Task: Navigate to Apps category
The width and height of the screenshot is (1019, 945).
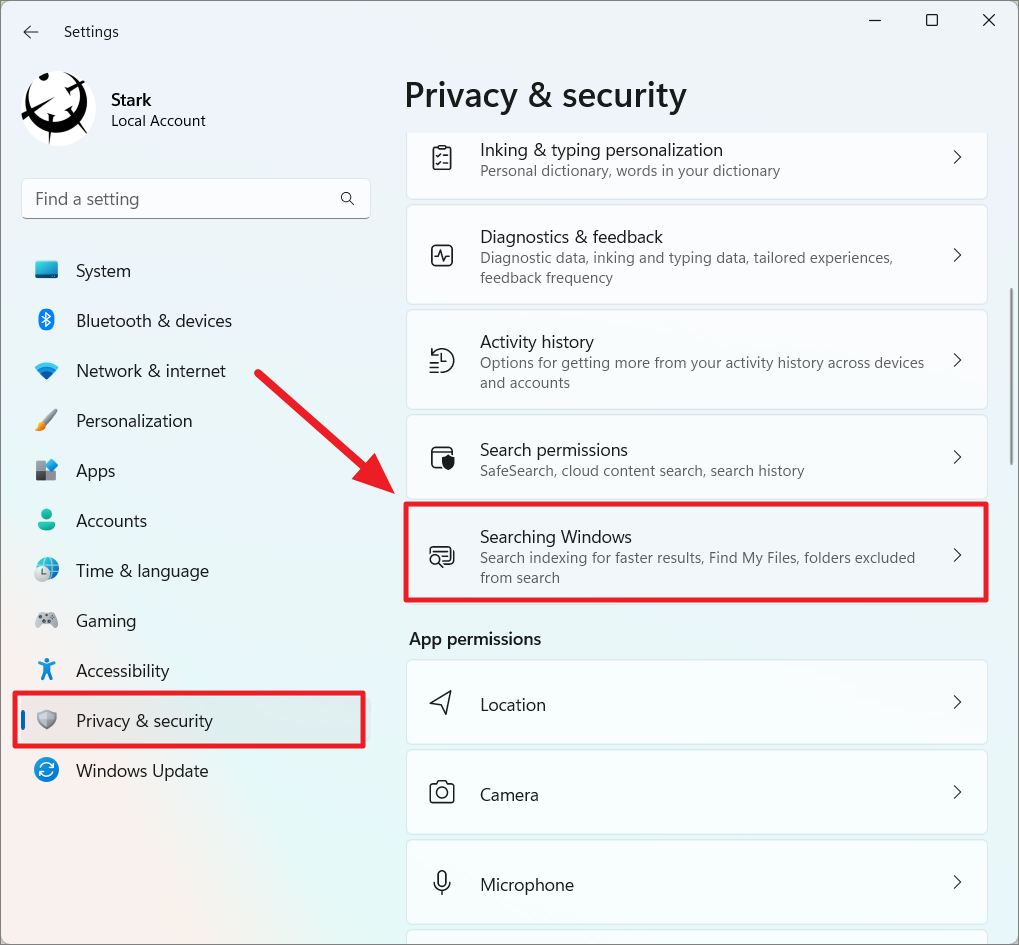Action: pyautogui.click(x=96, y=471)
